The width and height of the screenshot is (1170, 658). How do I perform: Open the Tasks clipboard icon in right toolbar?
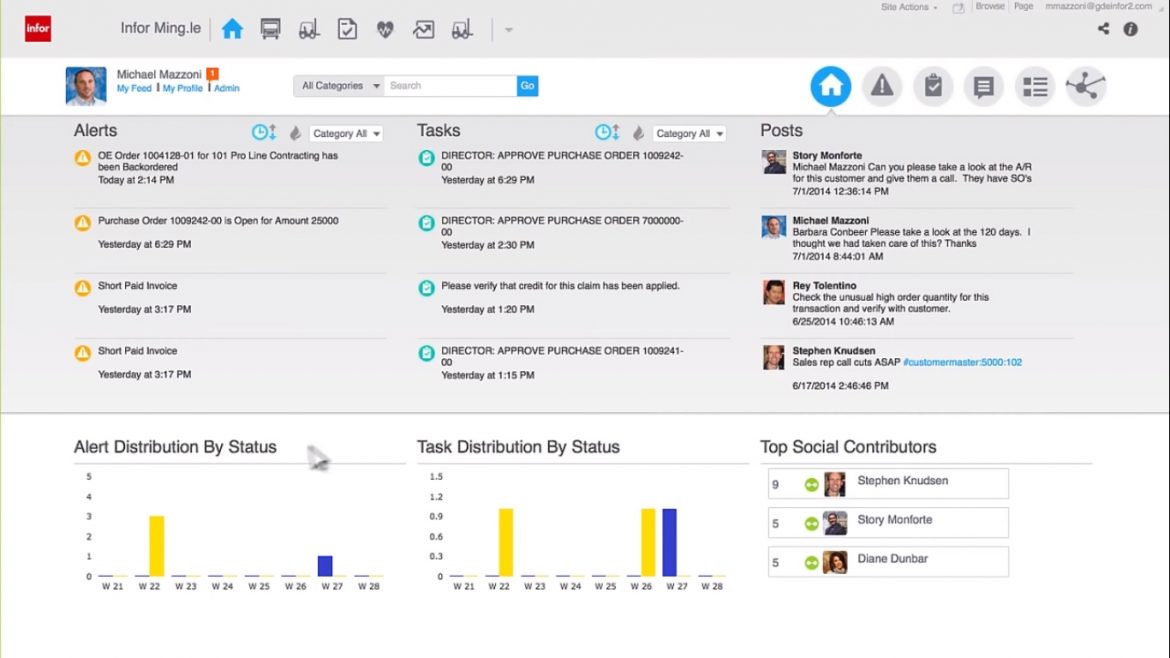point(932,86)
